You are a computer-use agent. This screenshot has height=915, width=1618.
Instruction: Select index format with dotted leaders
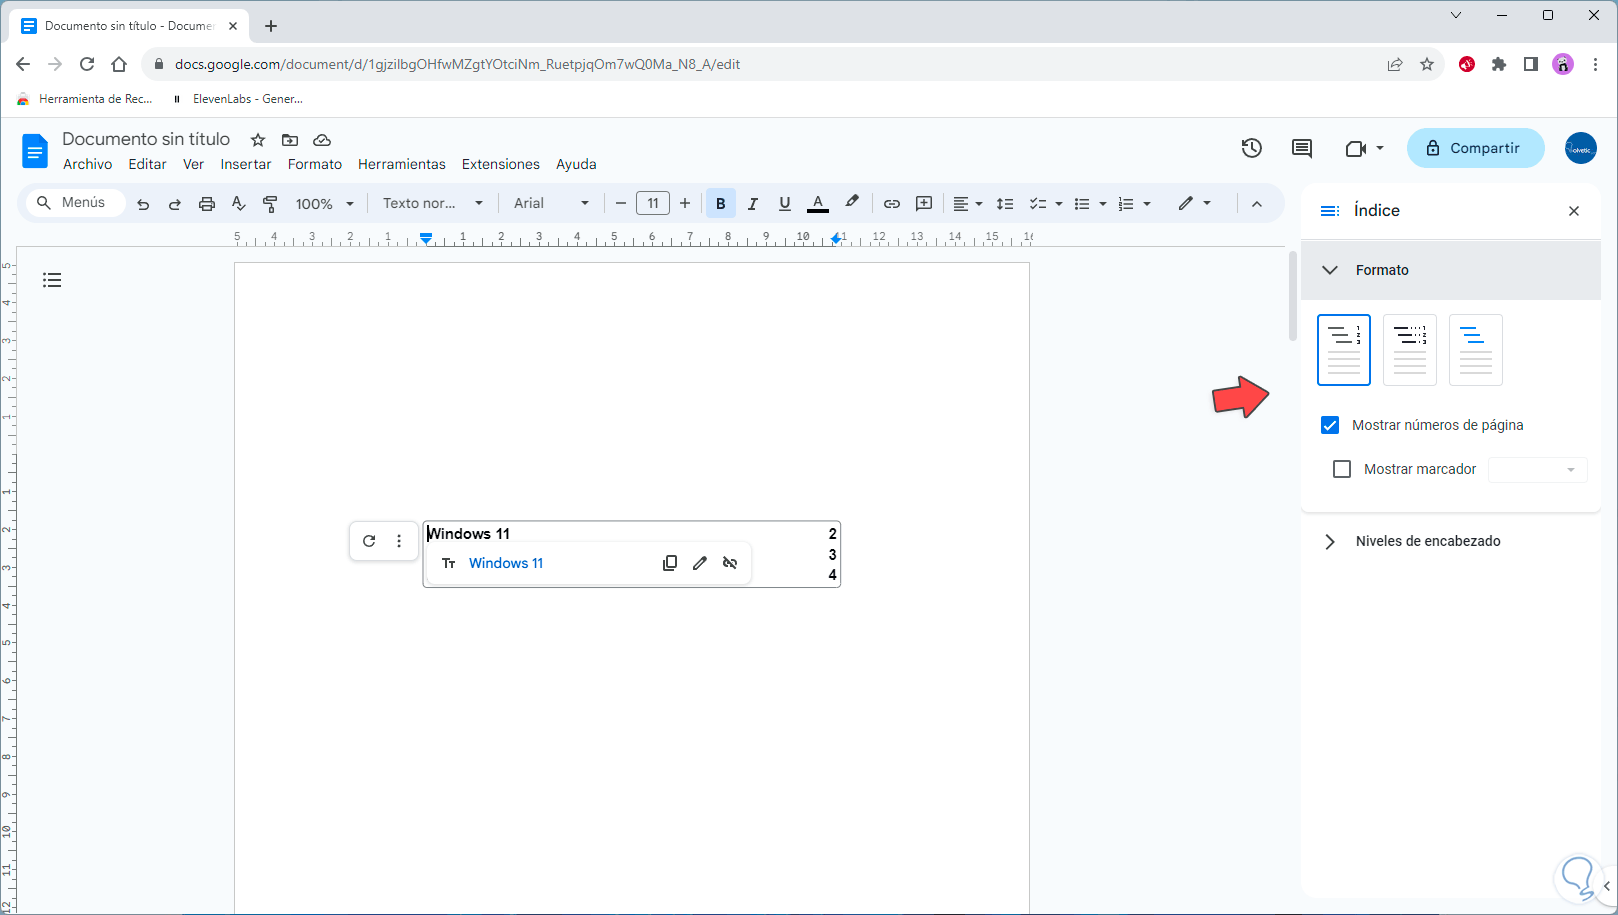[x=1410, y=350]
